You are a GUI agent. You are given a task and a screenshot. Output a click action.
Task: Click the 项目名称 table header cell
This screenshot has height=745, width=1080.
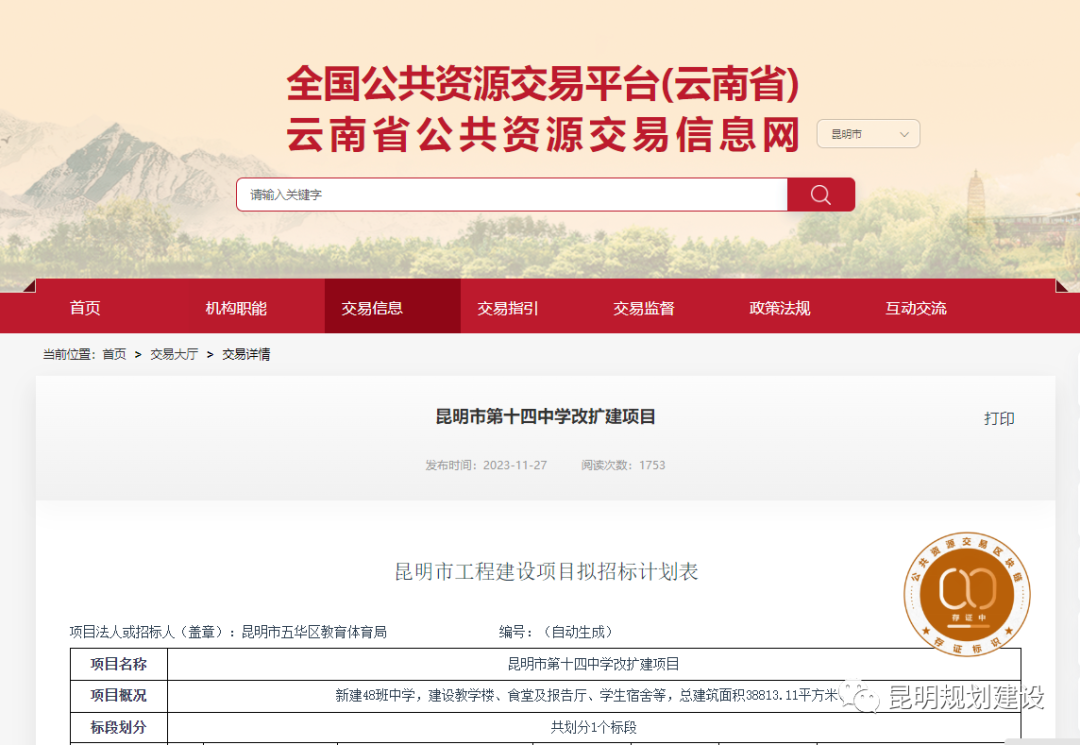pyautogui.click(x=118, y=664)
